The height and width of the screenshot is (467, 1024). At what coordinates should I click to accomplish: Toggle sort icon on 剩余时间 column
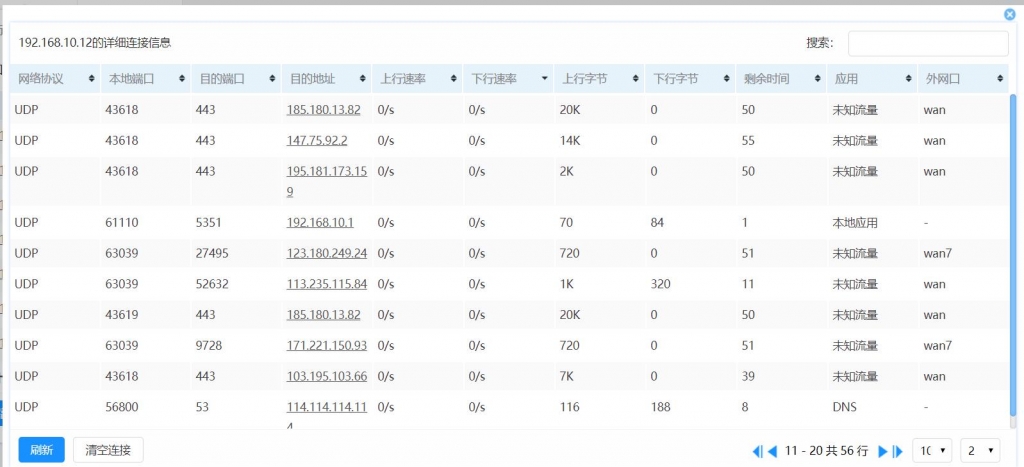pyautogui.click(x=817, y=79)
